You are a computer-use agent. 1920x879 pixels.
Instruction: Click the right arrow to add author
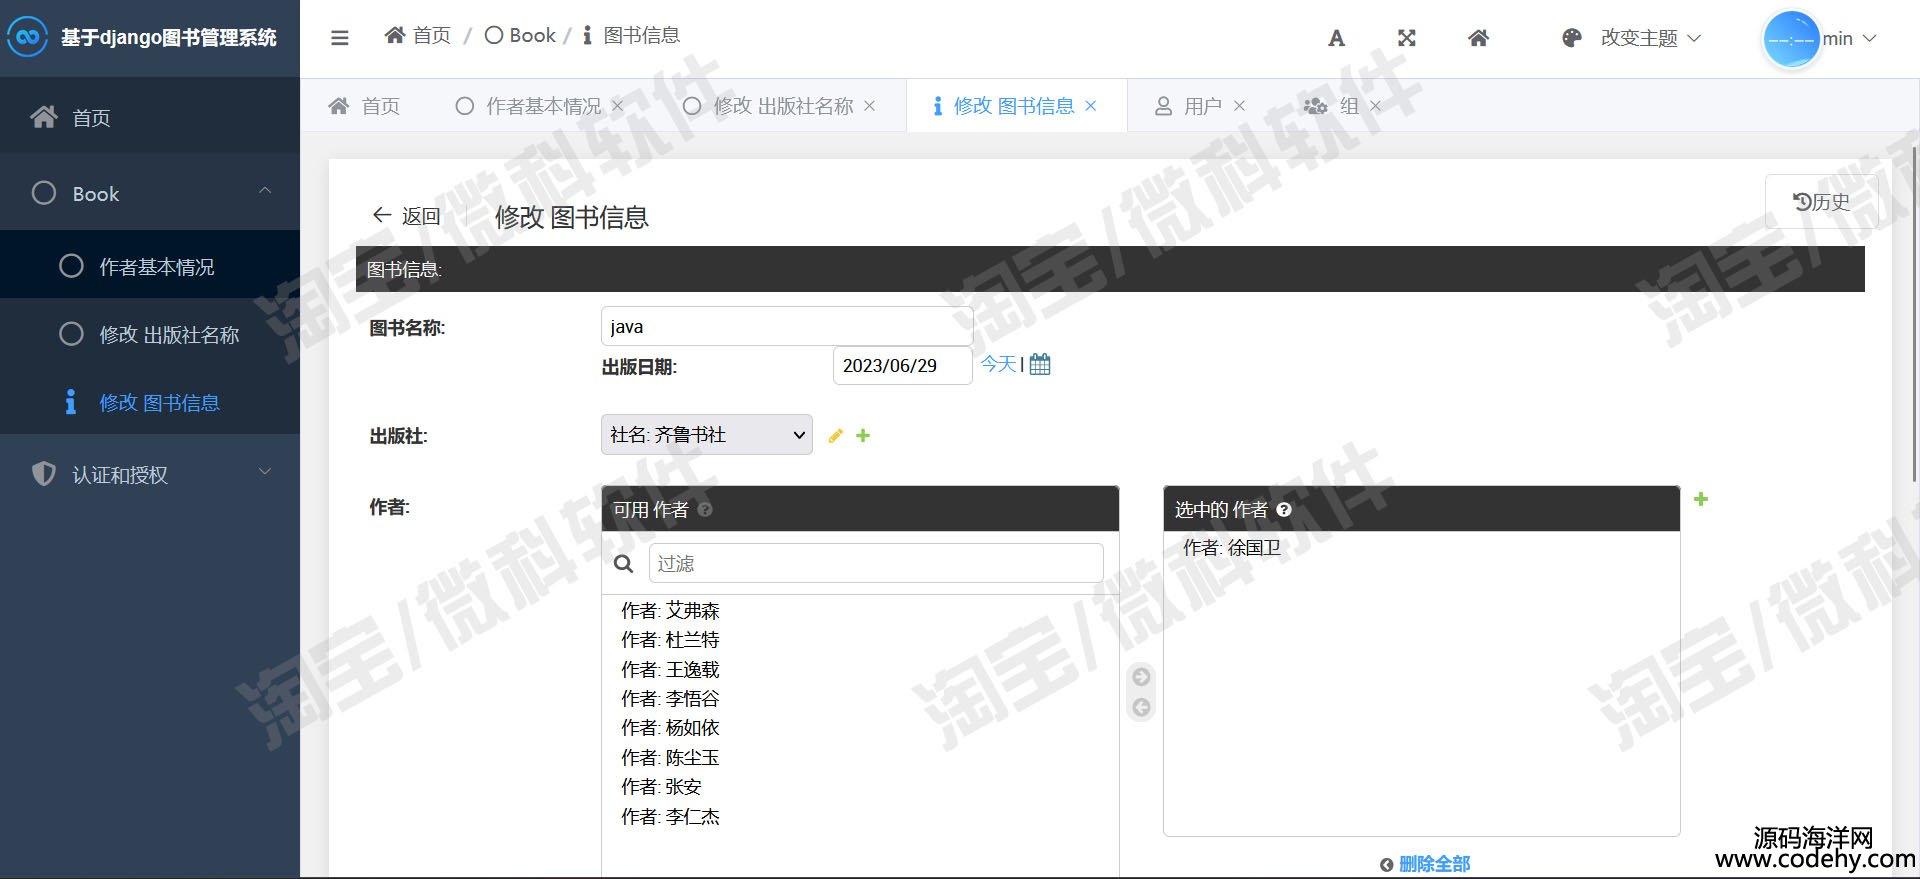1141,677
